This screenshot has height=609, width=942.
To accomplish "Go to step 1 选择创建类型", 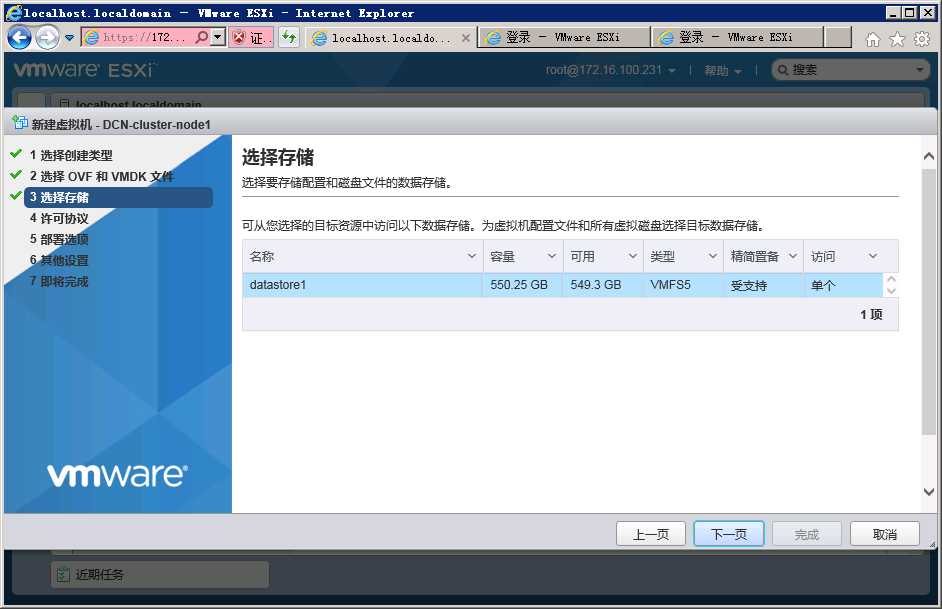I will 71,156.
